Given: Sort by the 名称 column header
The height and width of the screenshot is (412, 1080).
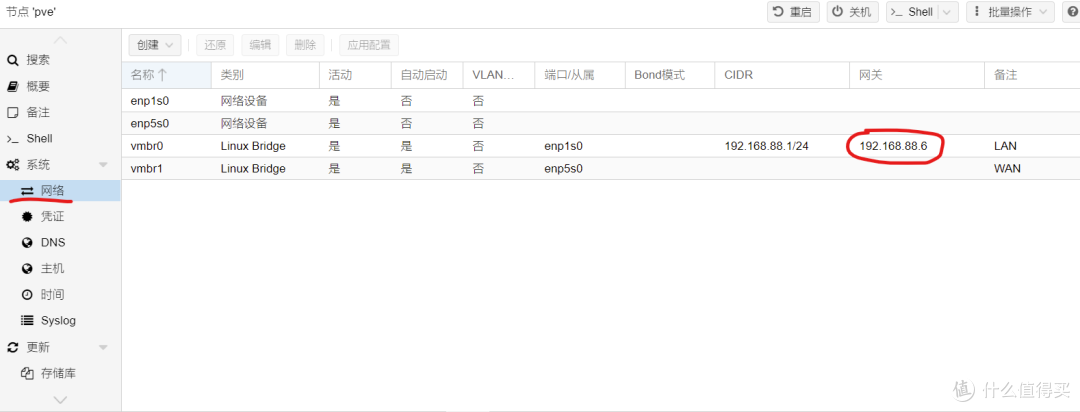Looking at the screenshot, I should (167, 75).
